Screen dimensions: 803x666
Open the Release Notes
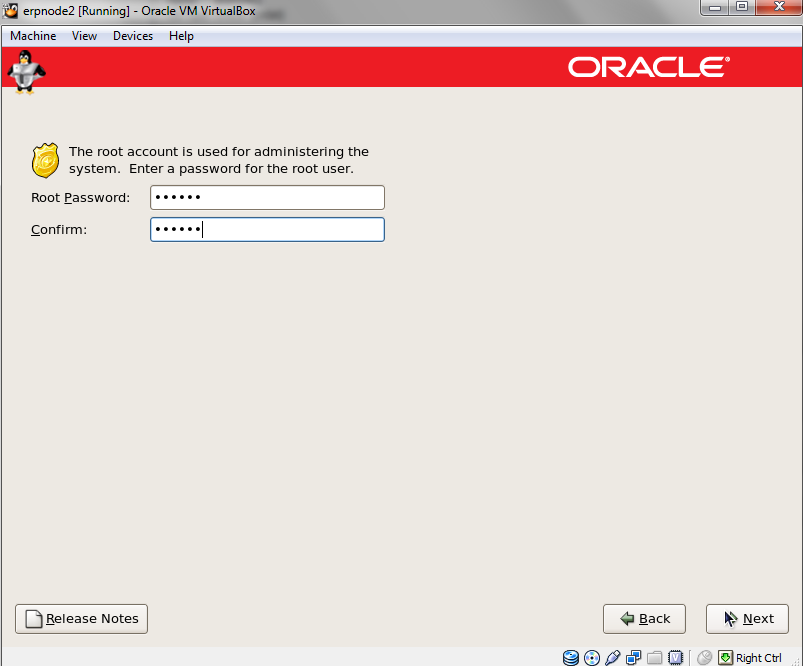(82, 619)
